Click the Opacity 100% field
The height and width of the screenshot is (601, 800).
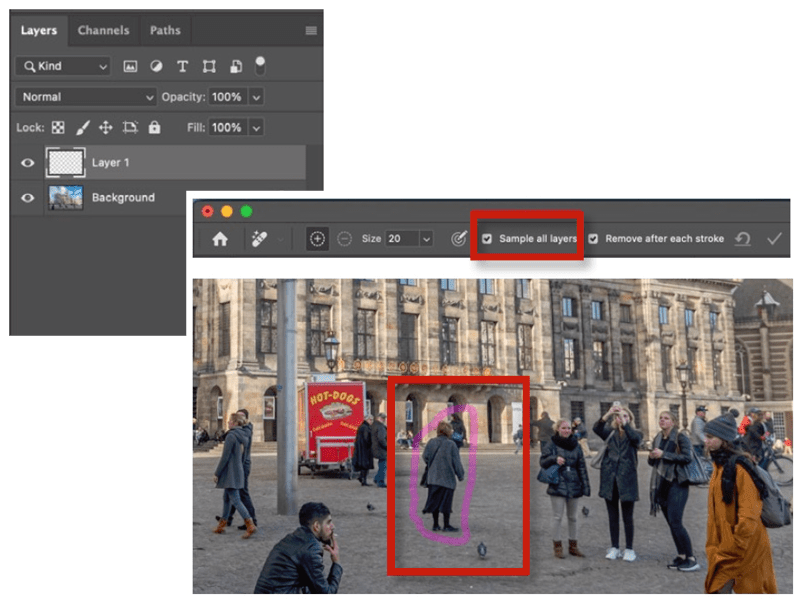pos(228,97)
